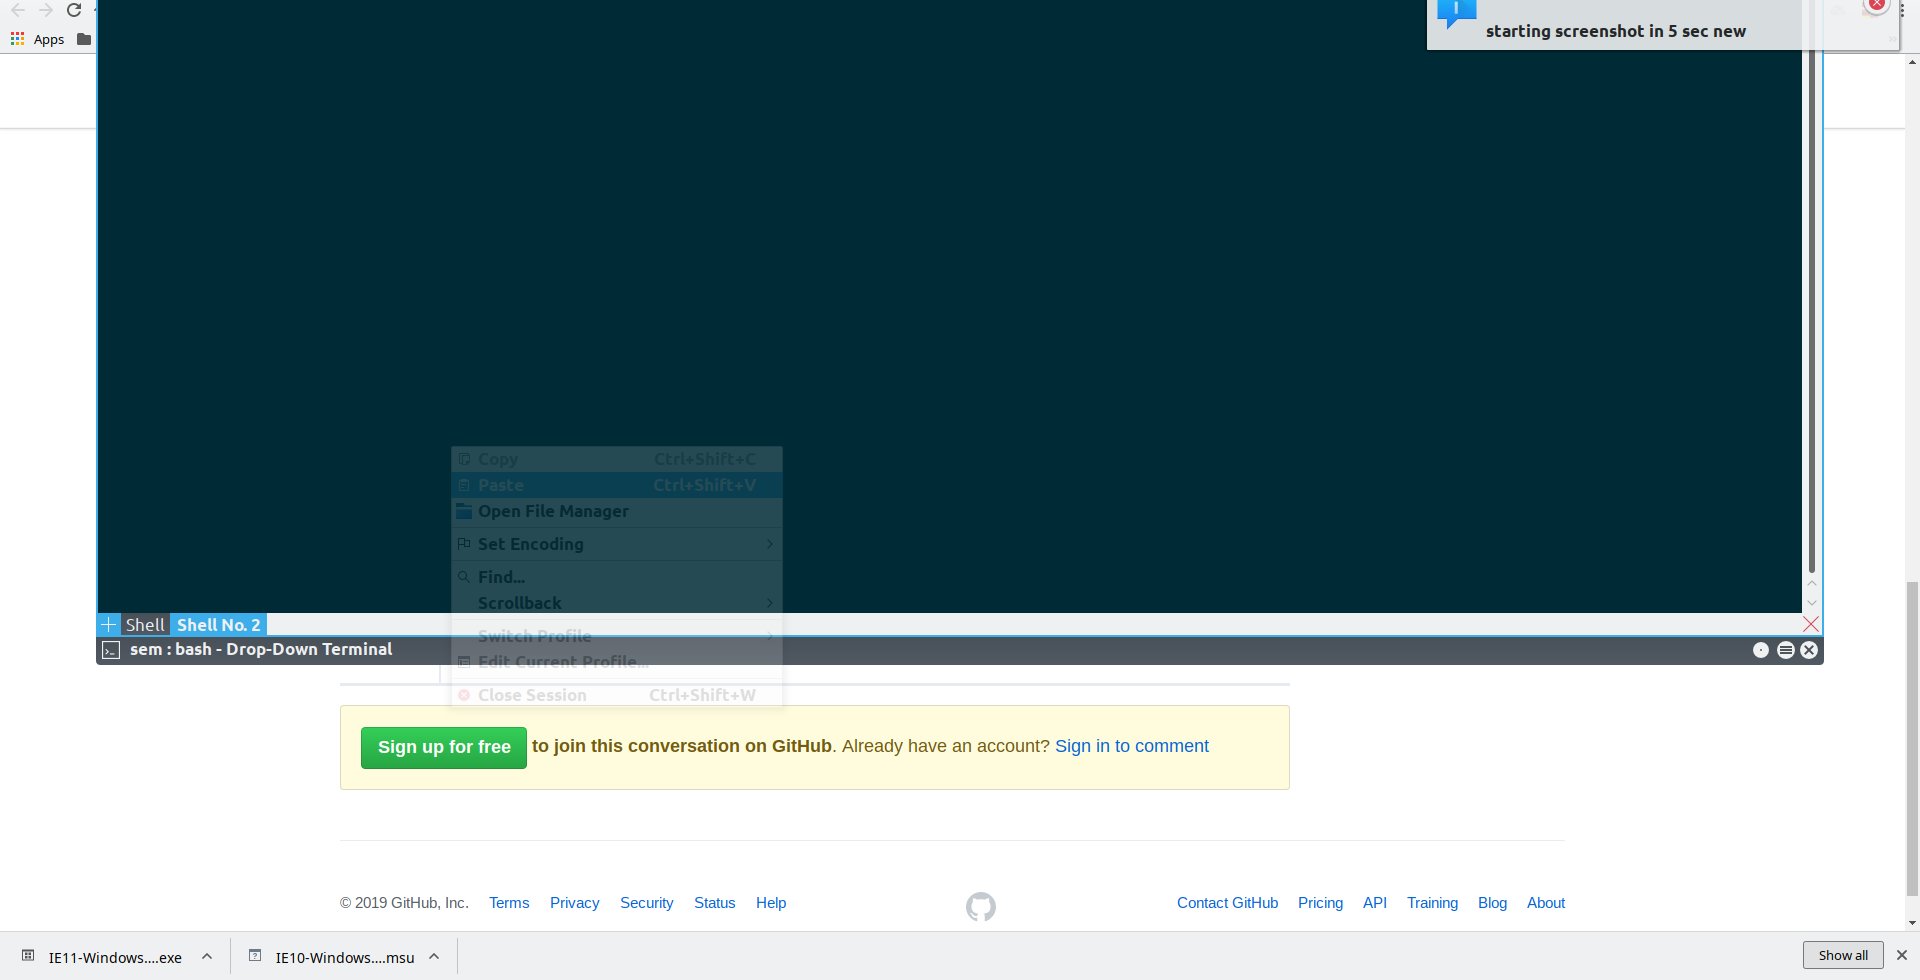Close the active terminal tab with red X
1920x980 pixels.
coord(1810,624)
